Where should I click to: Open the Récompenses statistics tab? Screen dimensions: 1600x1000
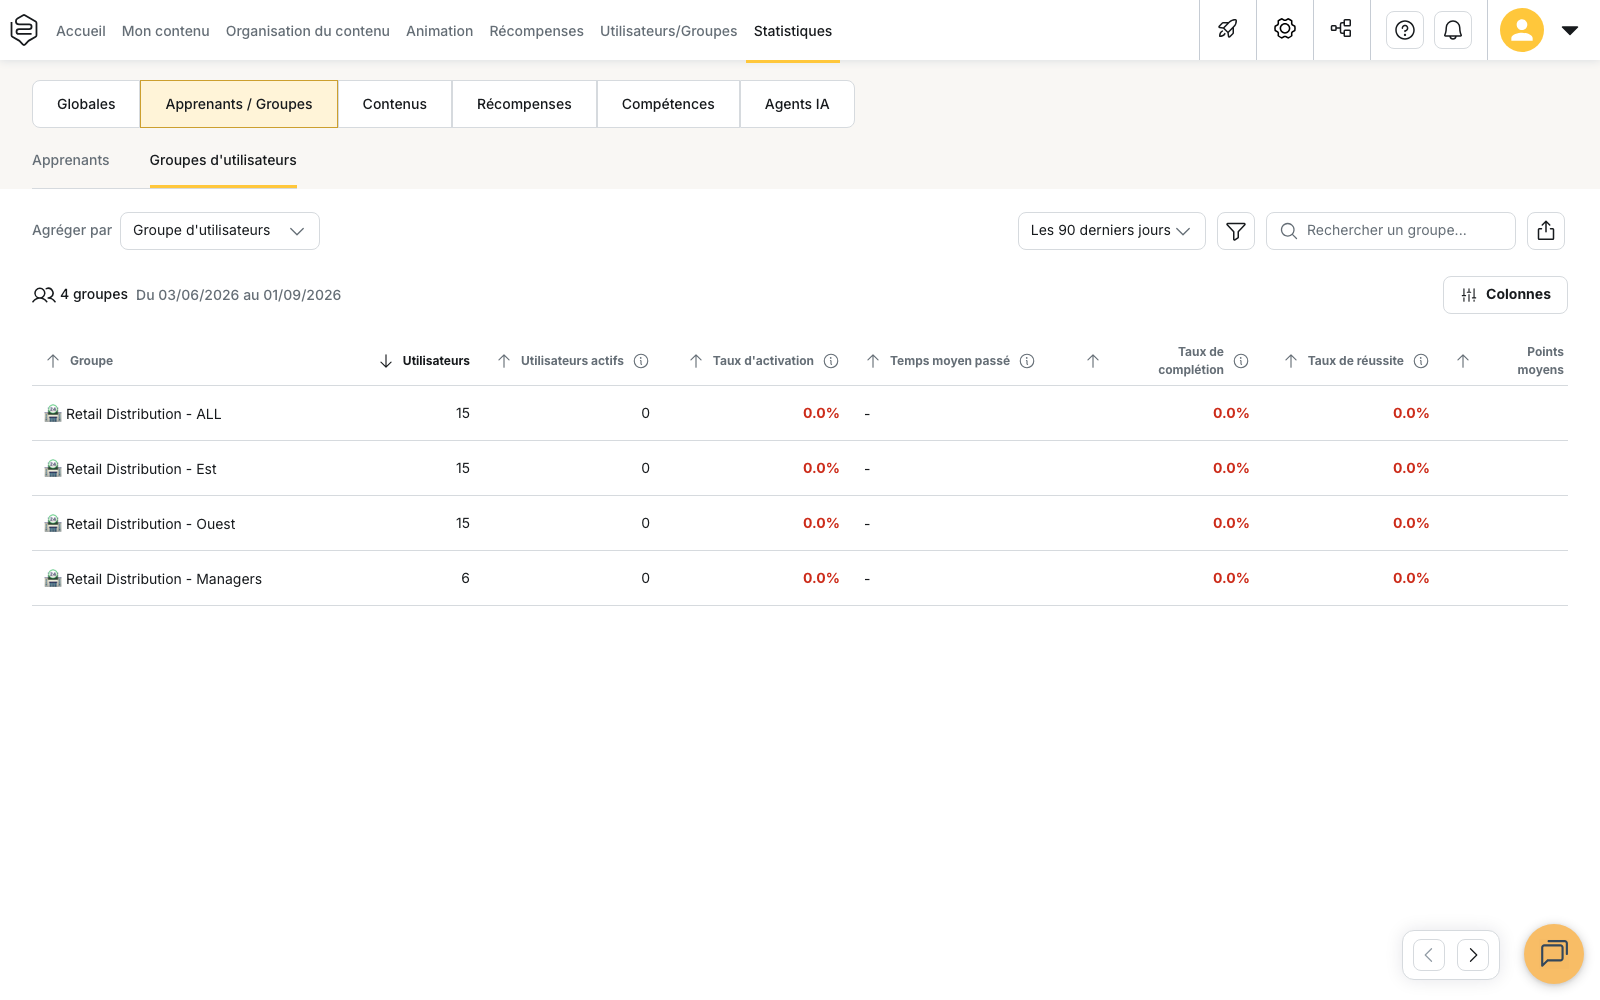point(524,104)
